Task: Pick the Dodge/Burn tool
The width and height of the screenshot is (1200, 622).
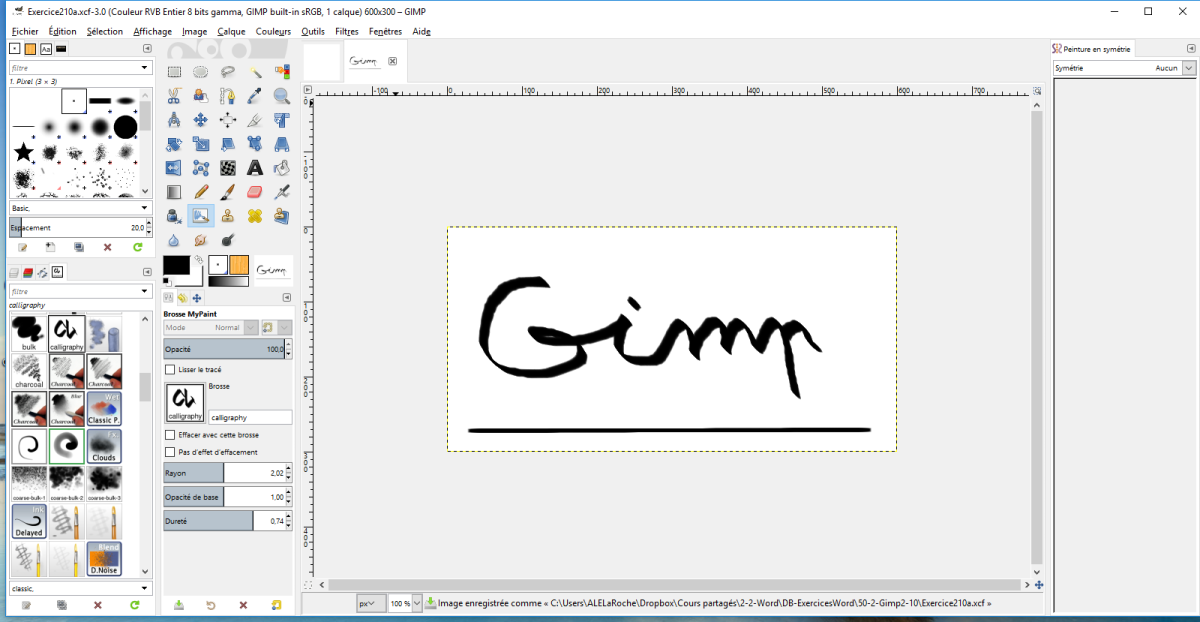Action: tap(228, 240)
